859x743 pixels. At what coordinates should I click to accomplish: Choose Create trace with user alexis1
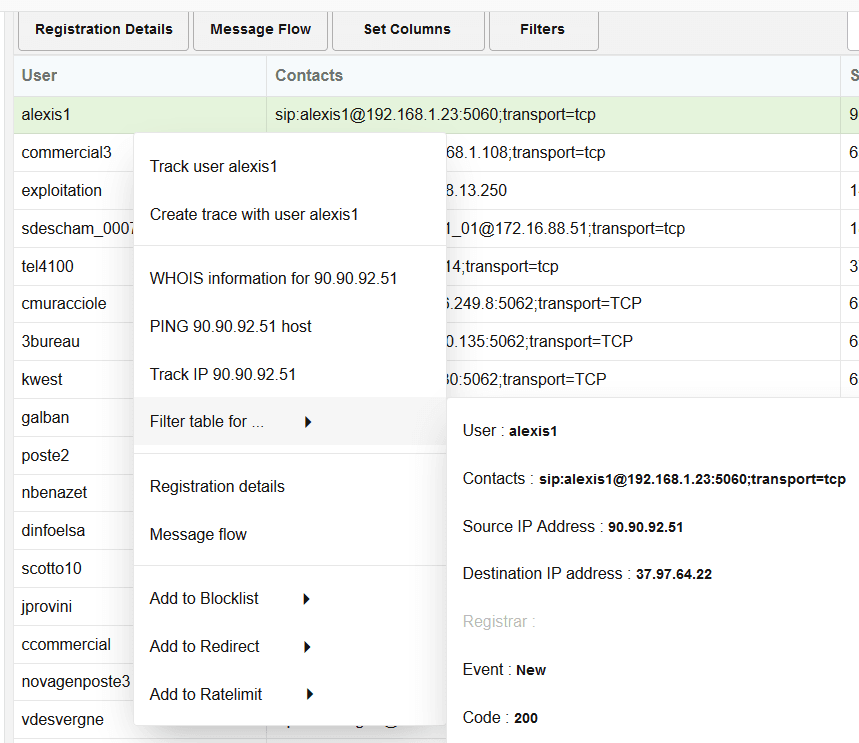pyautogui.click(x=254, y=214)
